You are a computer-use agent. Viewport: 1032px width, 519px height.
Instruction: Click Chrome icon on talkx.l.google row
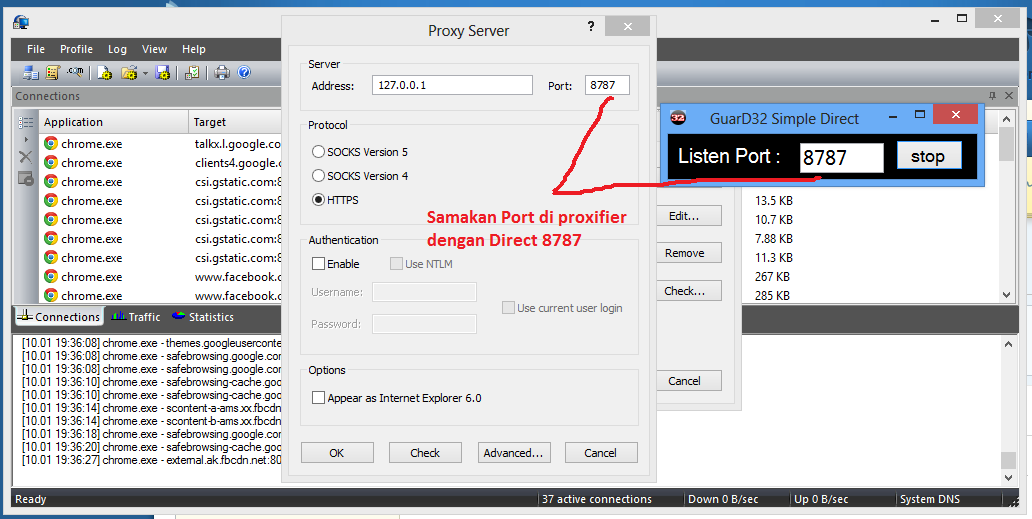click(x=51, y=143)
